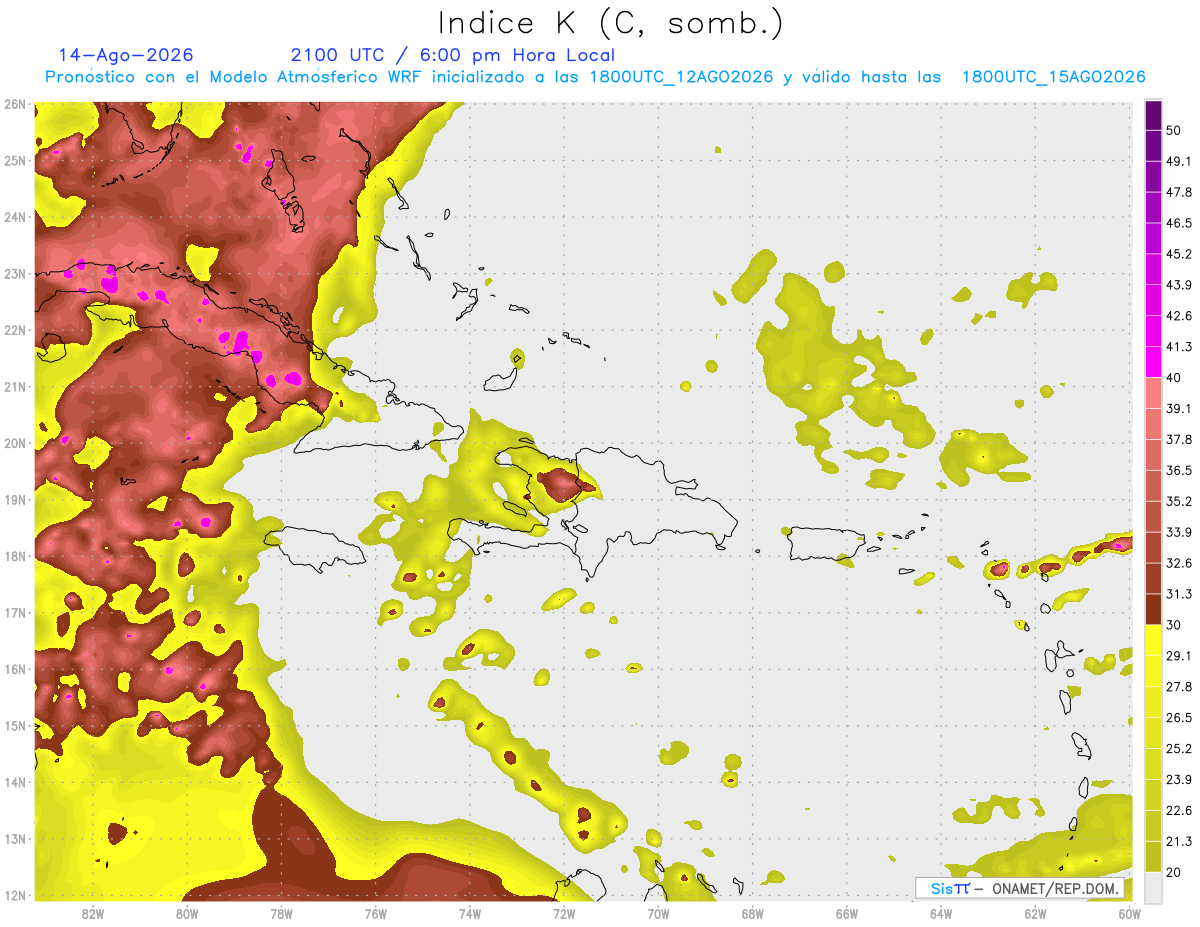Click the "Indice K (C, somb.)" title
This screenshot has height=927, width=1200.
[610, 23]
